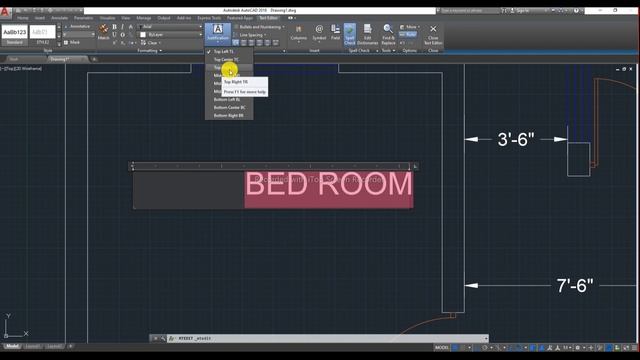
Task: Switch to the Text Editor ribbon tab
Action: pos(268,18)
